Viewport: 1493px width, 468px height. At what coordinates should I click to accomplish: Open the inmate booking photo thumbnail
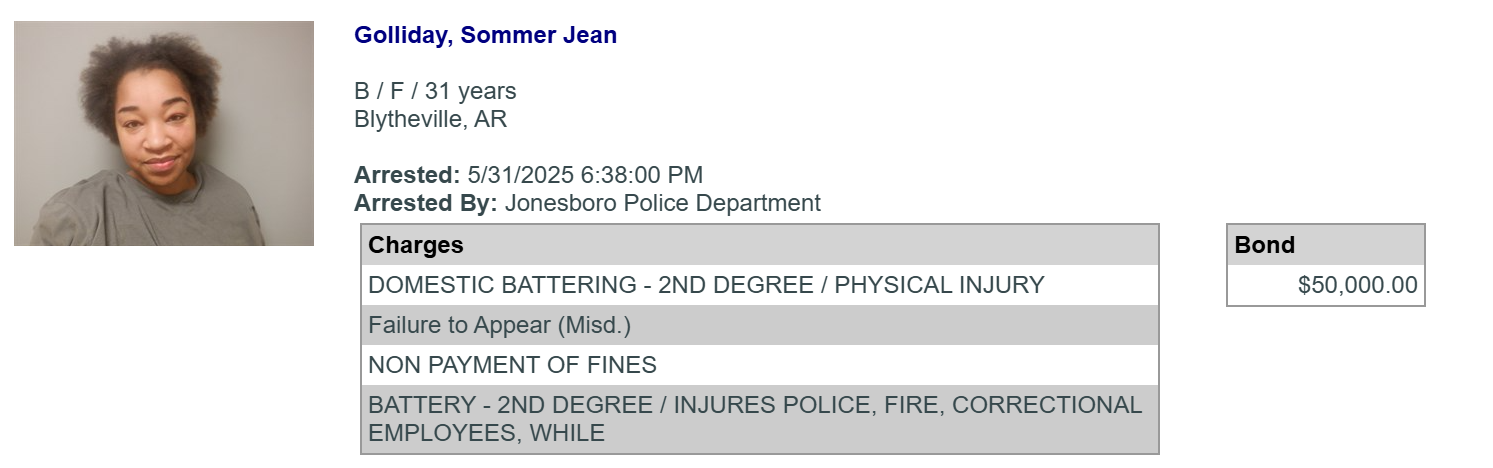(x=164, y=133)
